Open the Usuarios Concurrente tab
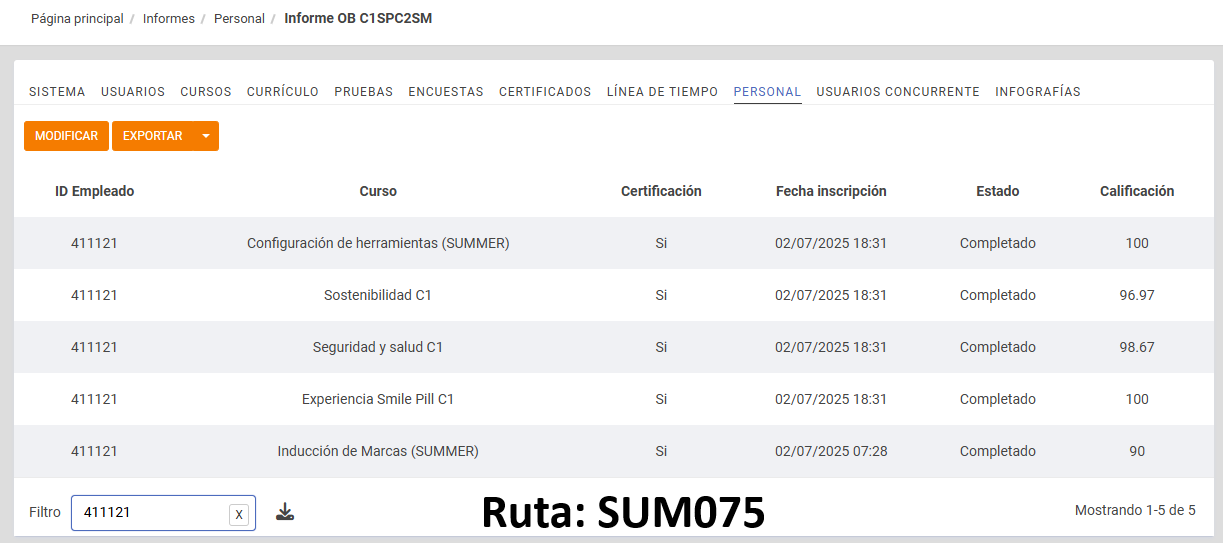This screenshot has width=1223, height=543. [898, 92]
